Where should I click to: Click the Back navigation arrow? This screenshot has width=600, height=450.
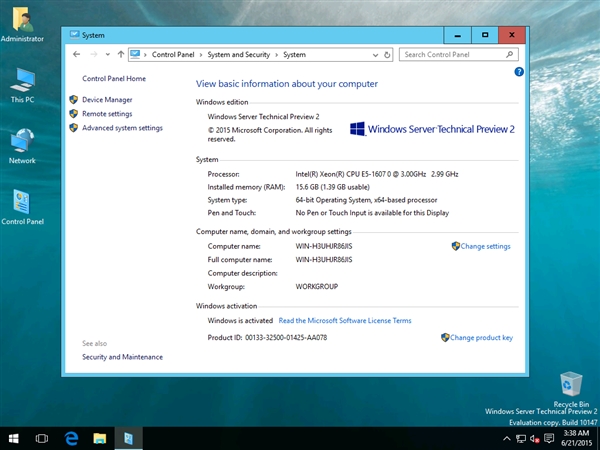pyautogui.click(x=79, y=55)
